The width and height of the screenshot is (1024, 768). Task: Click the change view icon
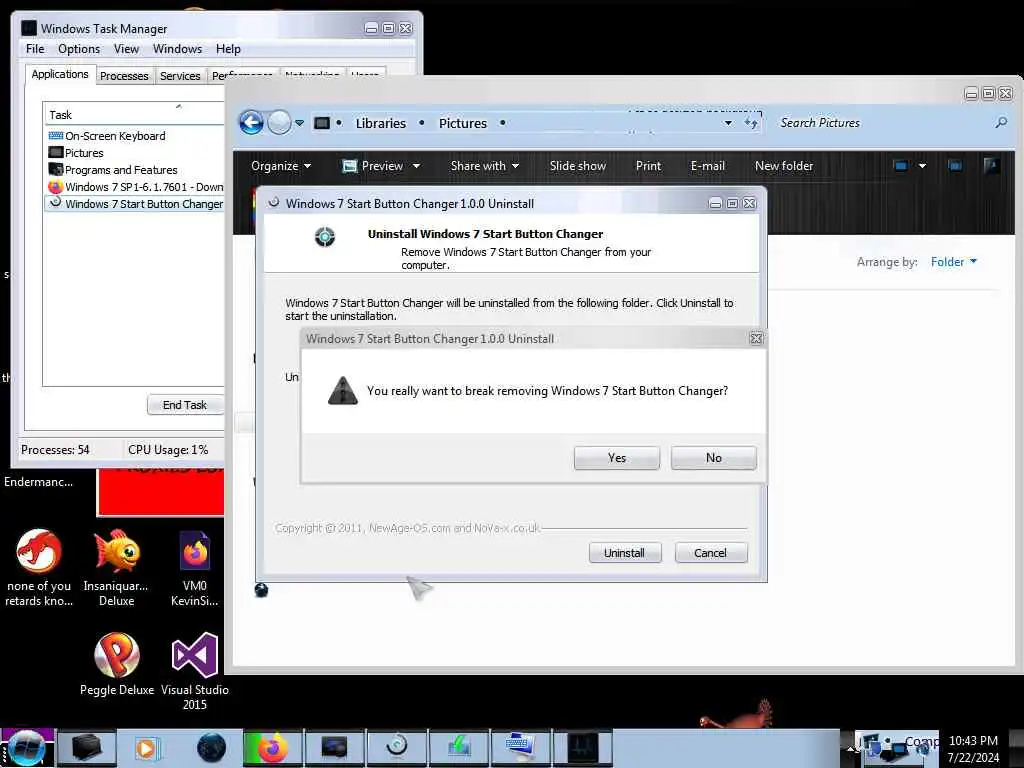(900, 166)
